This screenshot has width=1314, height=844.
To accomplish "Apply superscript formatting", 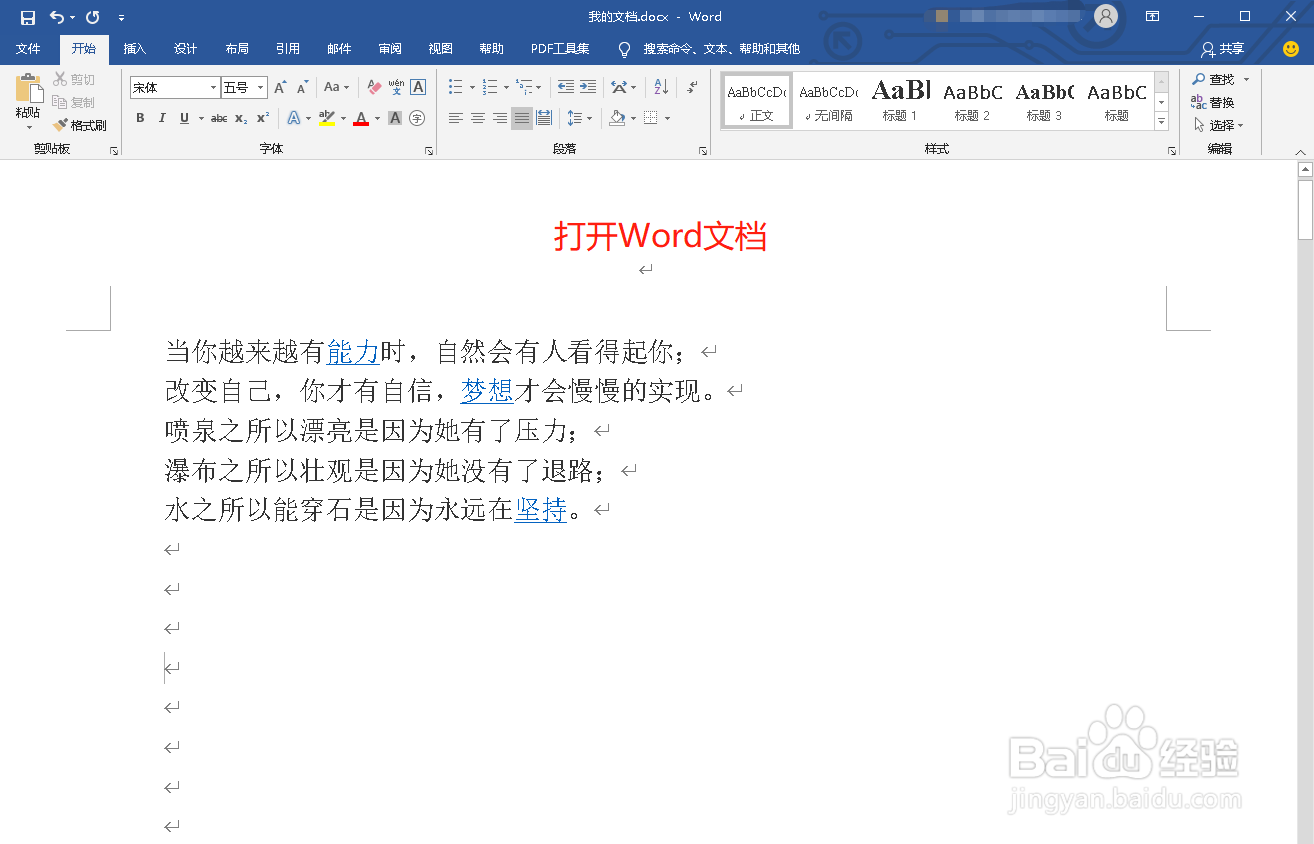I will point(263,118).
